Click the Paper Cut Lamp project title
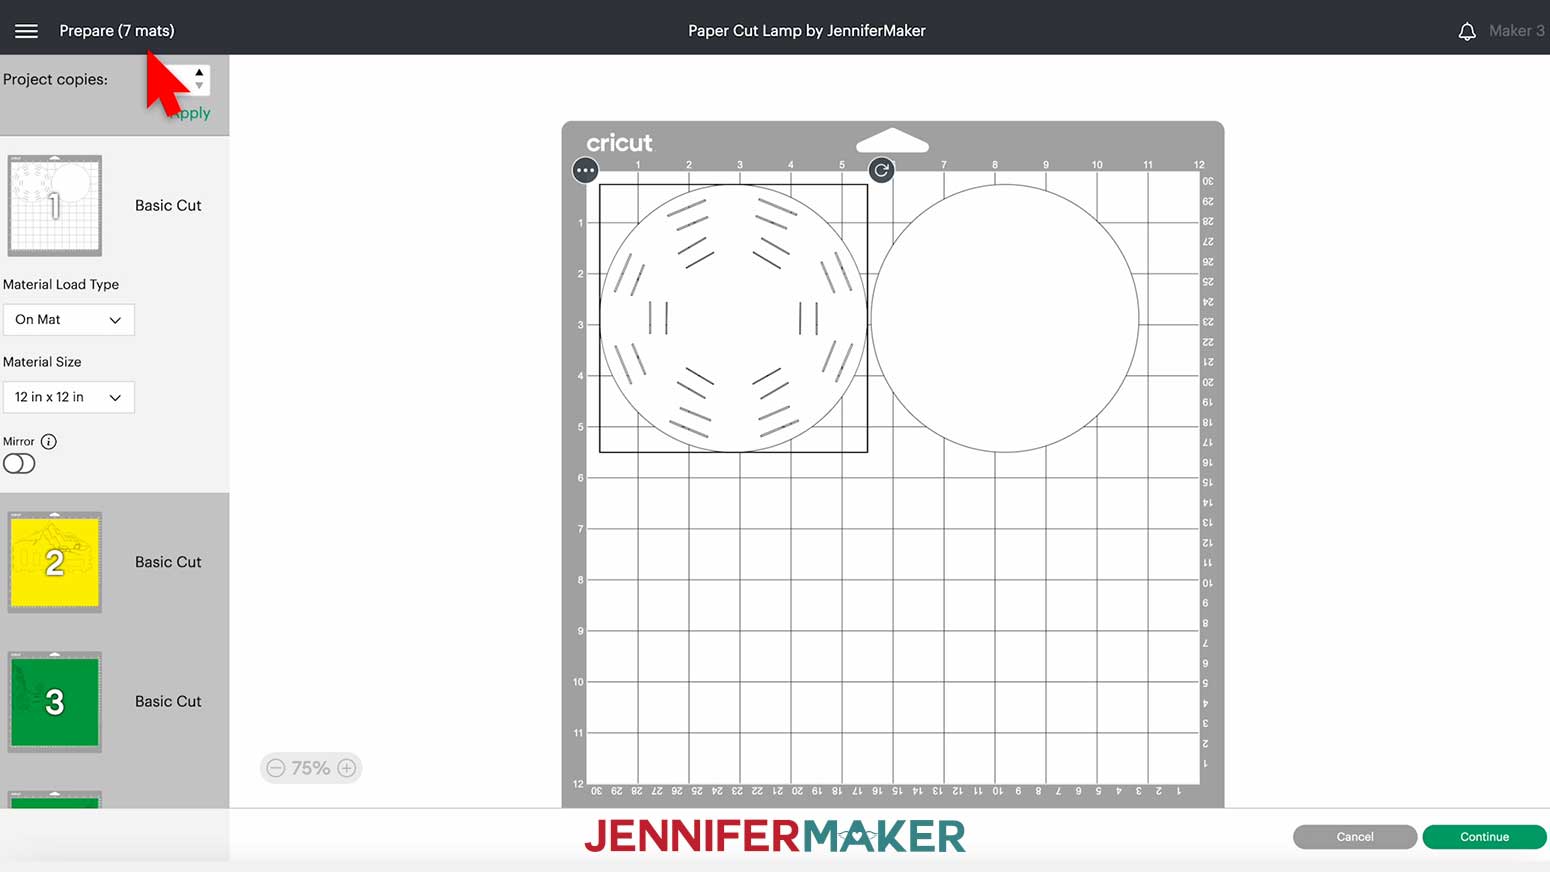 pos(807,31)
